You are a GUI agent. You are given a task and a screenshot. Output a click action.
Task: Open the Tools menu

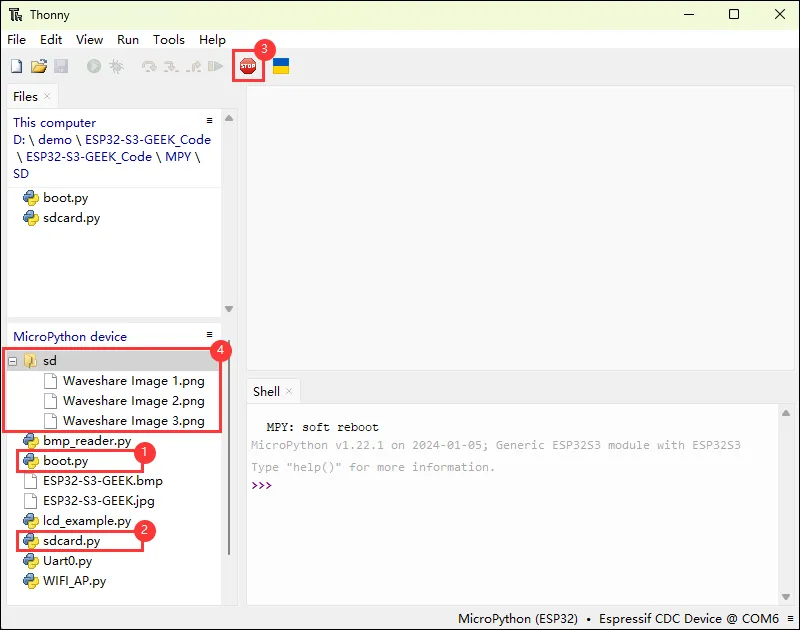pos(168,40)
